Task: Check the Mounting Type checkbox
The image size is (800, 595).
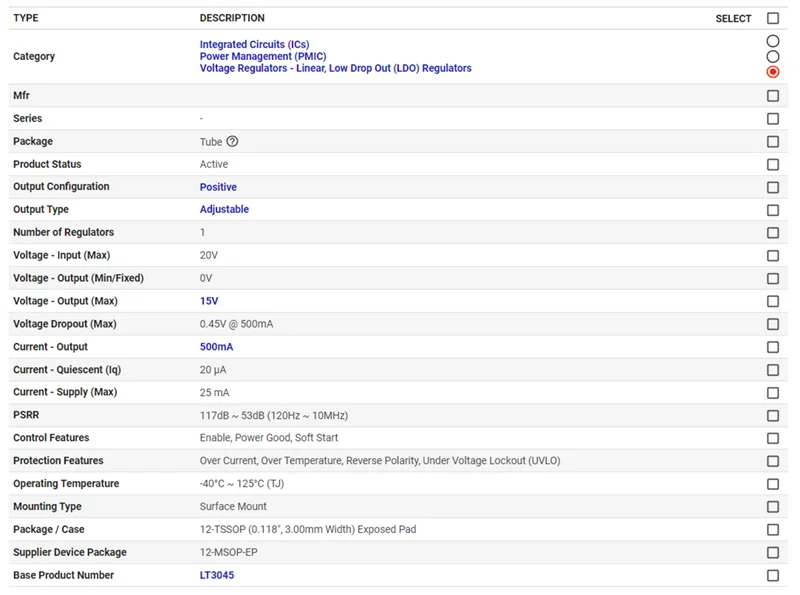Action: 773,507
